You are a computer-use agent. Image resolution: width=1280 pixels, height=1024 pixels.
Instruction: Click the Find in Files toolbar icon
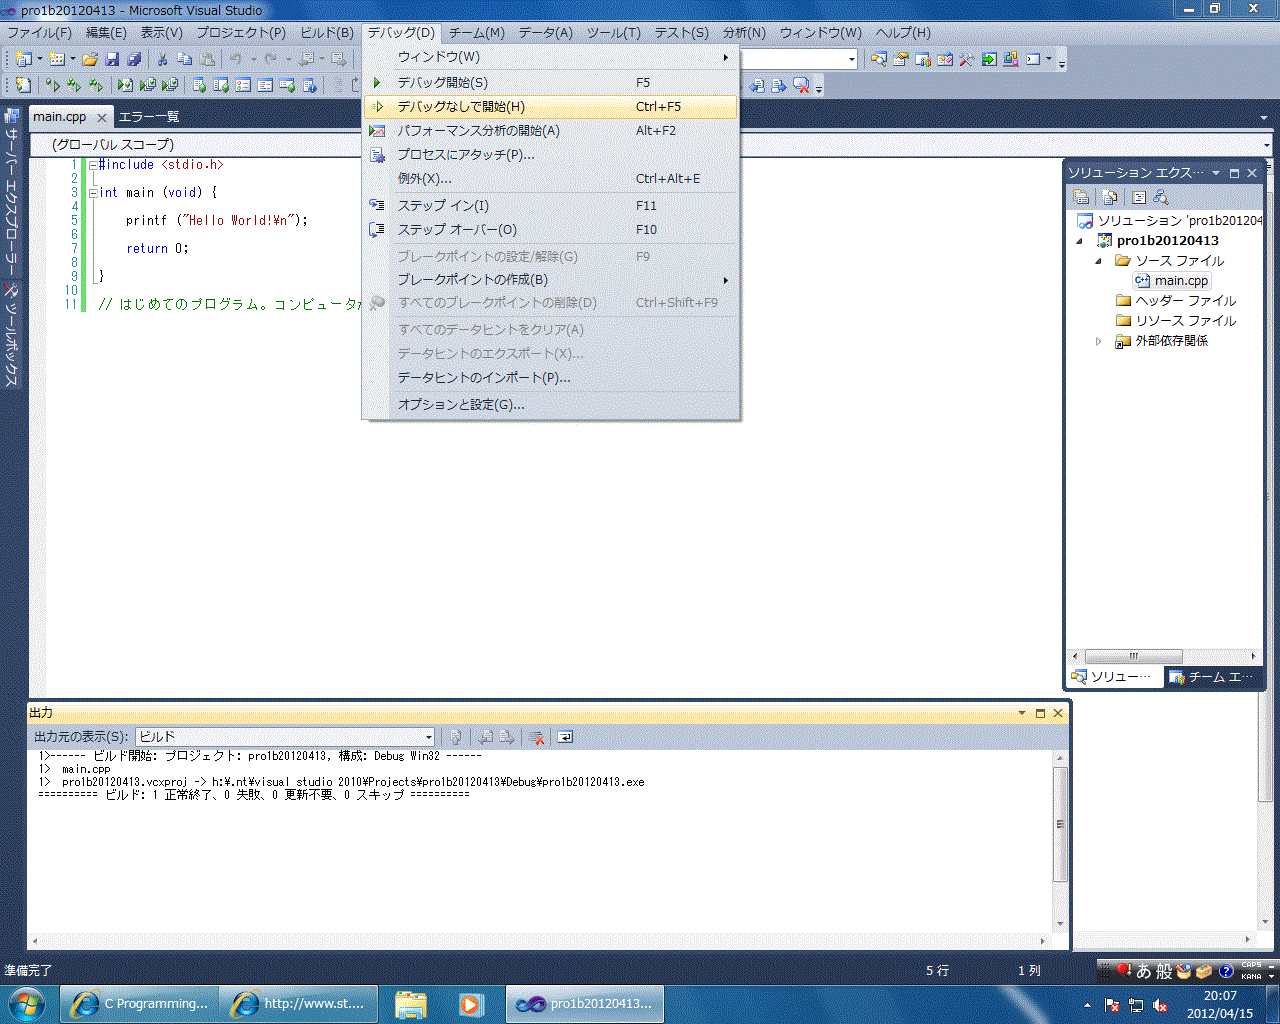(x=879, y=59)
